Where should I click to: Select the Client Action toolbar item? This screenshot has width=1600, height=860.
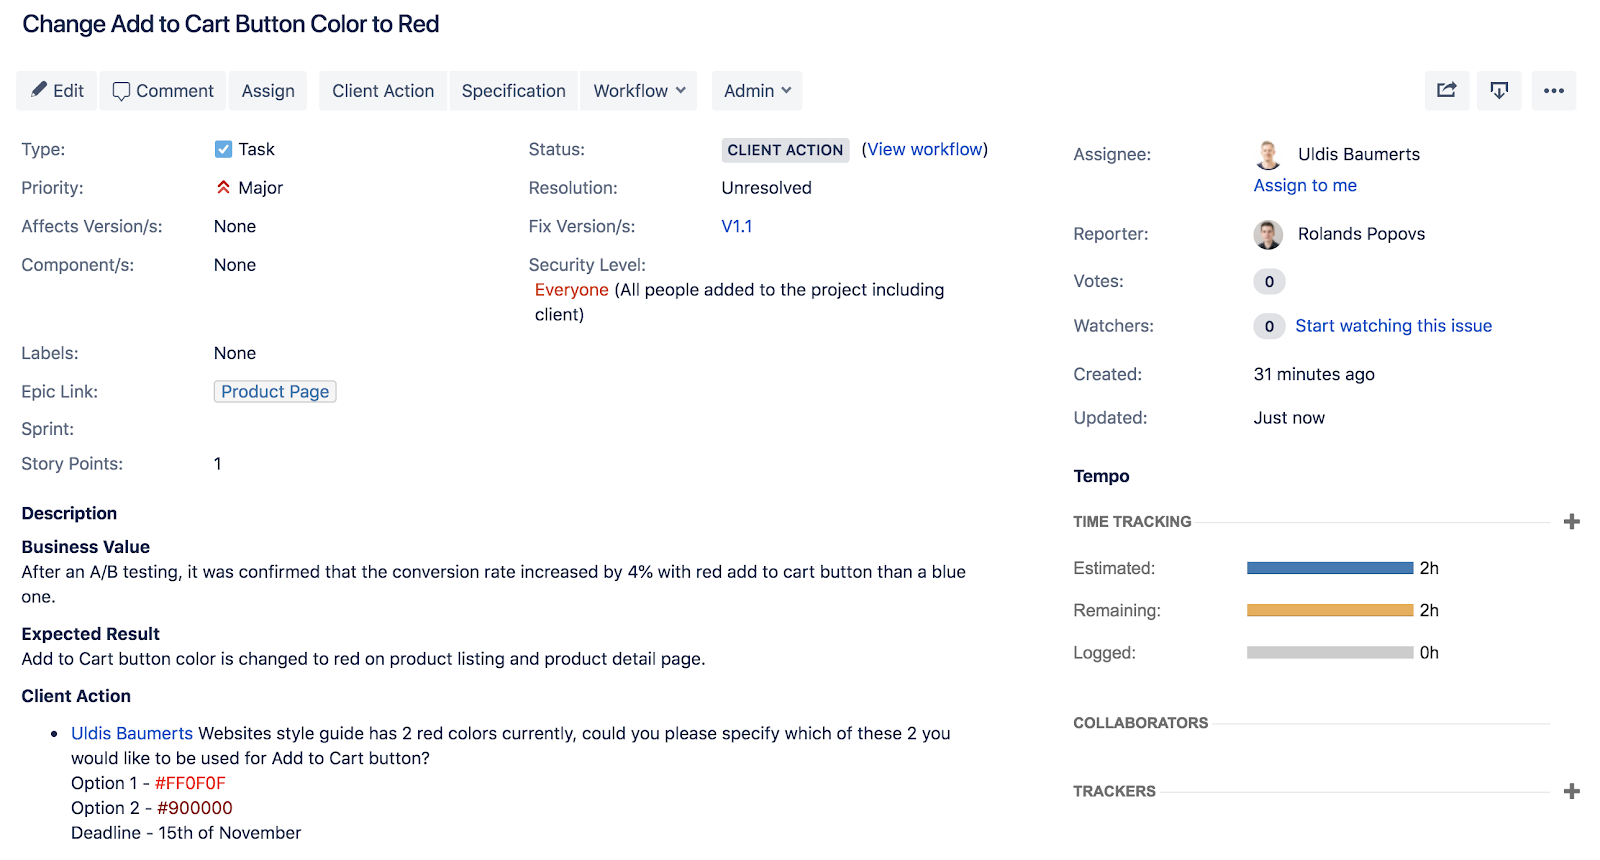tap(383, 91)
